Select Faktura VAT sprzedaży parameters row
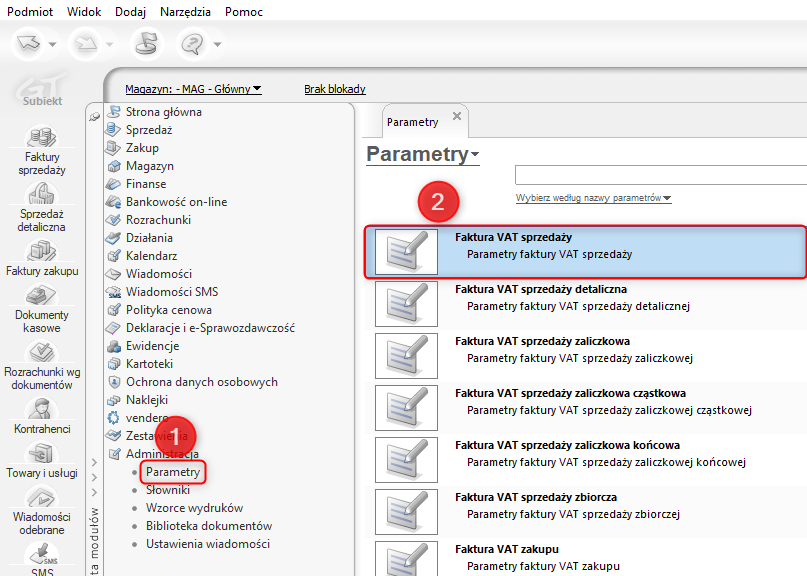The width and height of the screenshot is (807, 576). [x=586, y=252]
